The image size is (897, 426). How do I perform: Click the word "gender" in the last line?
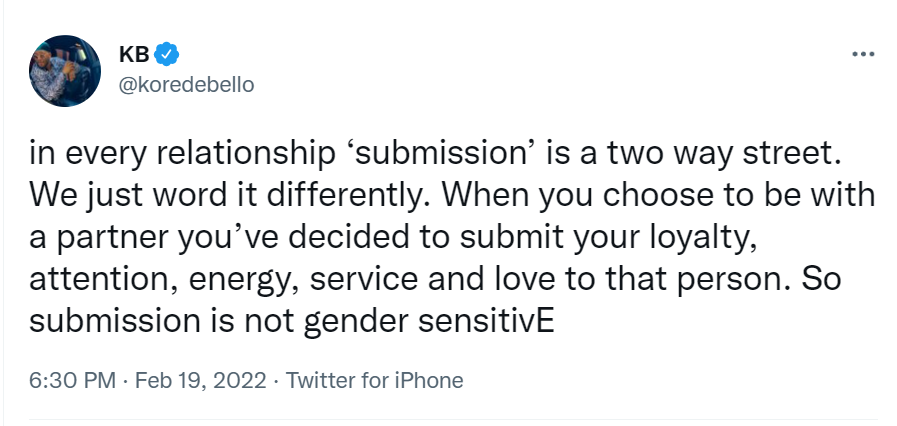356,323
